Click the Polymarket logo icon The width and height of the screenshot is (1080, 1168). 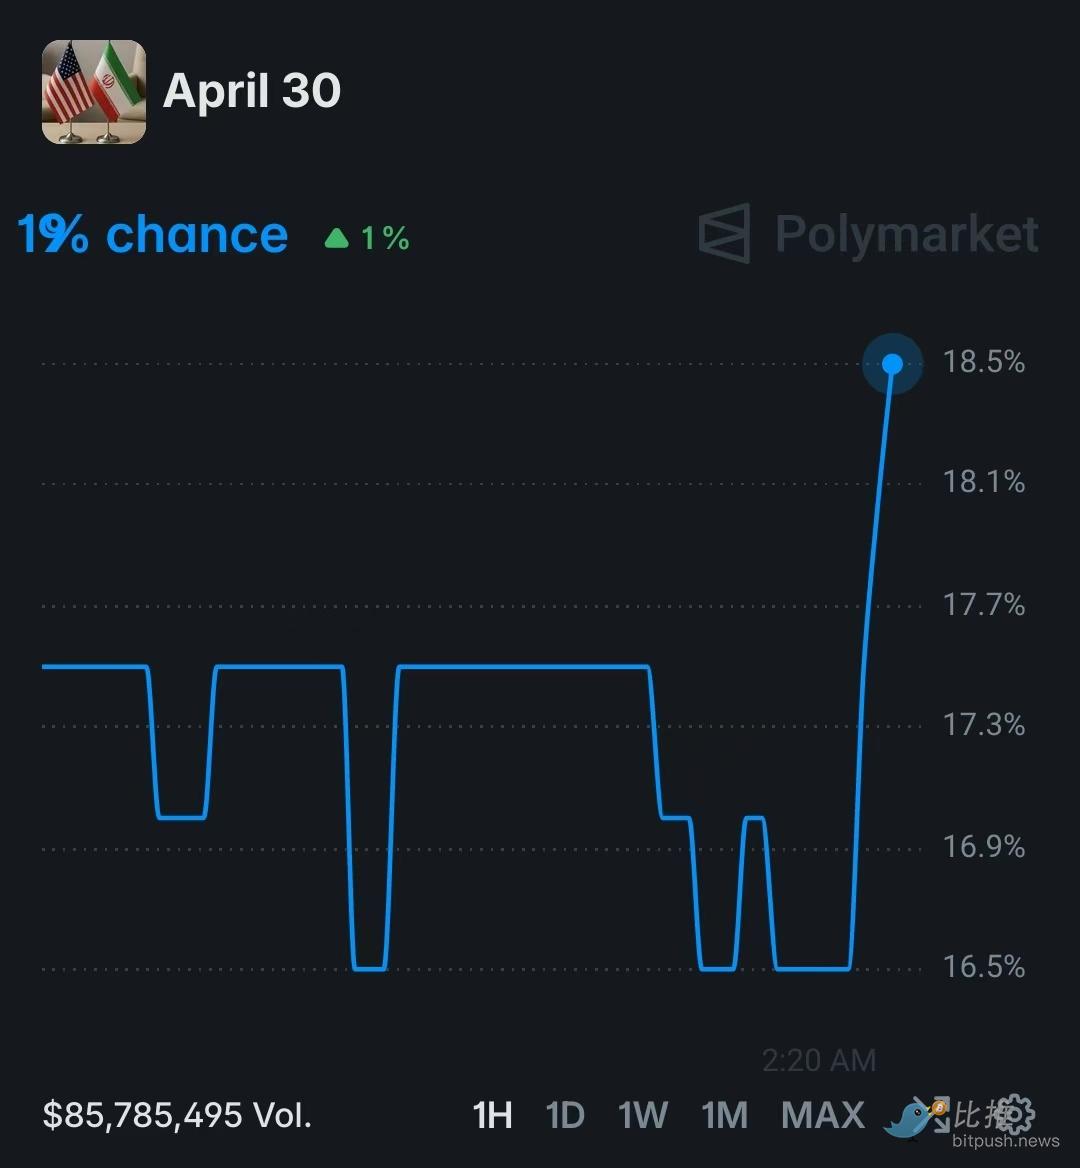pos(724,233)
